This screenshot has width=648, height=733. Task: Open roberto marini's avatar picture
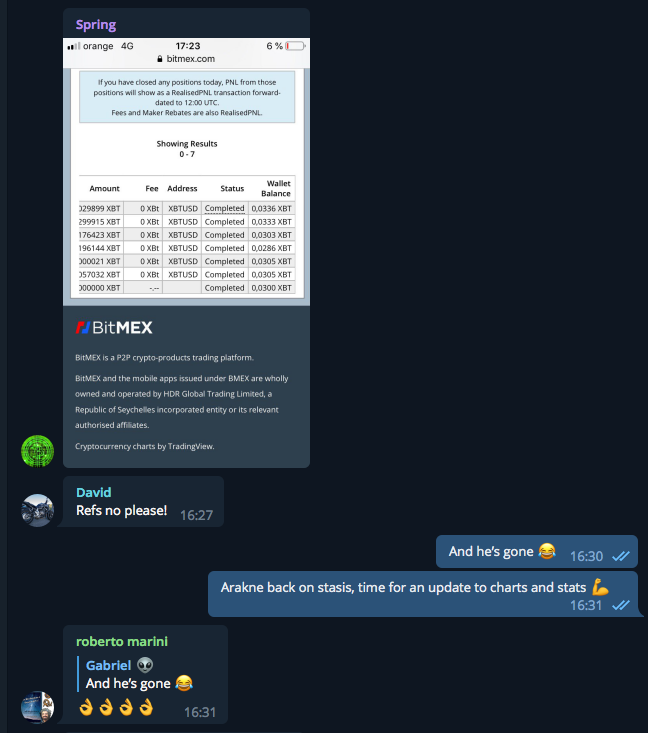pos(37,707)
